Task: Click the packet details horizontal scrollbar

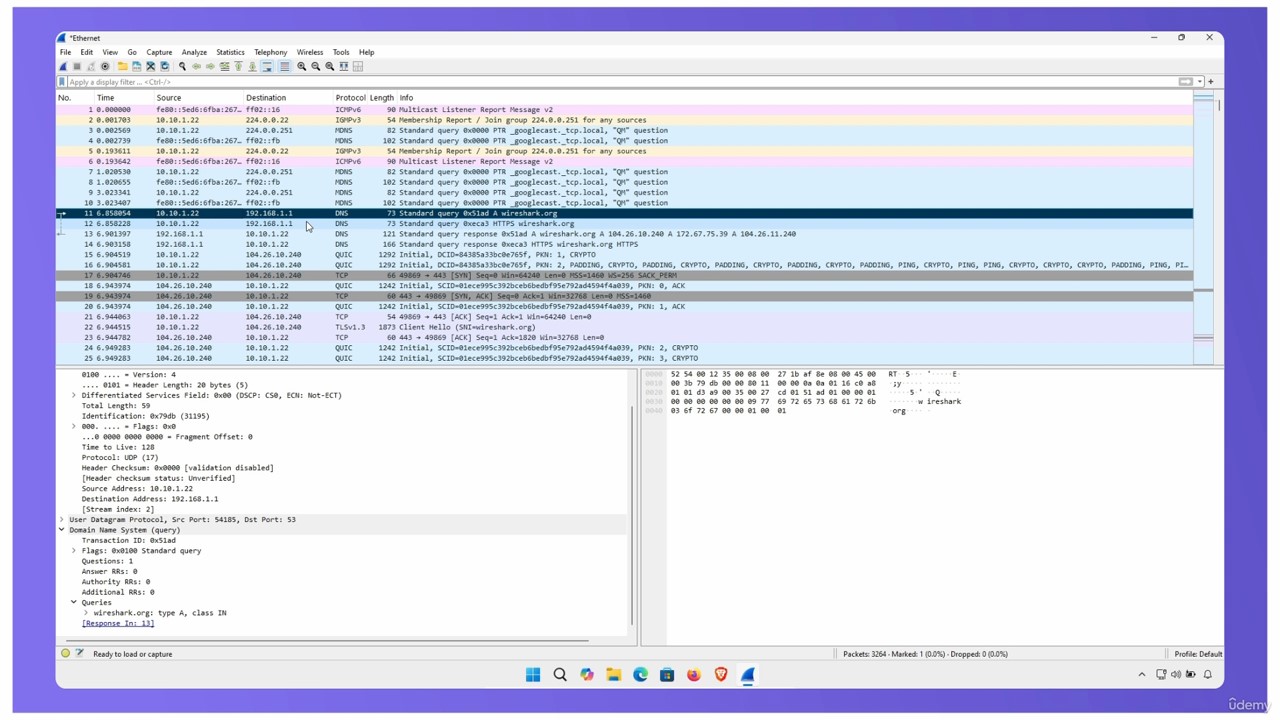Action: (x=327, y=639)
